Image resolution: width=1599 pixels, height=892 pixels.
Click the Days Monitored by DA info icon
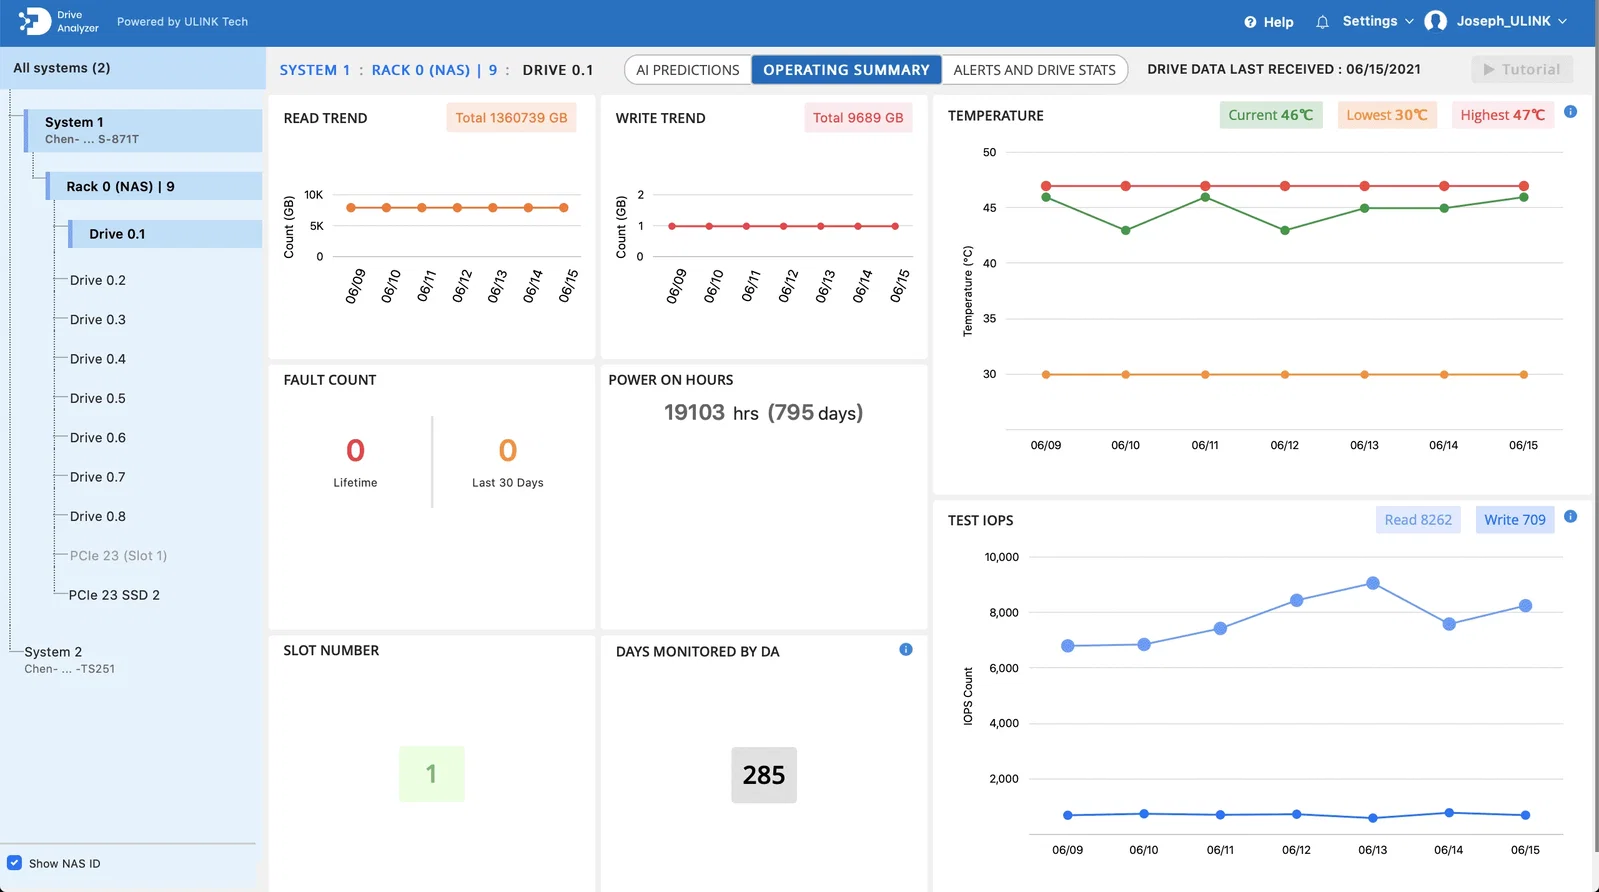[x=906, y=650]
